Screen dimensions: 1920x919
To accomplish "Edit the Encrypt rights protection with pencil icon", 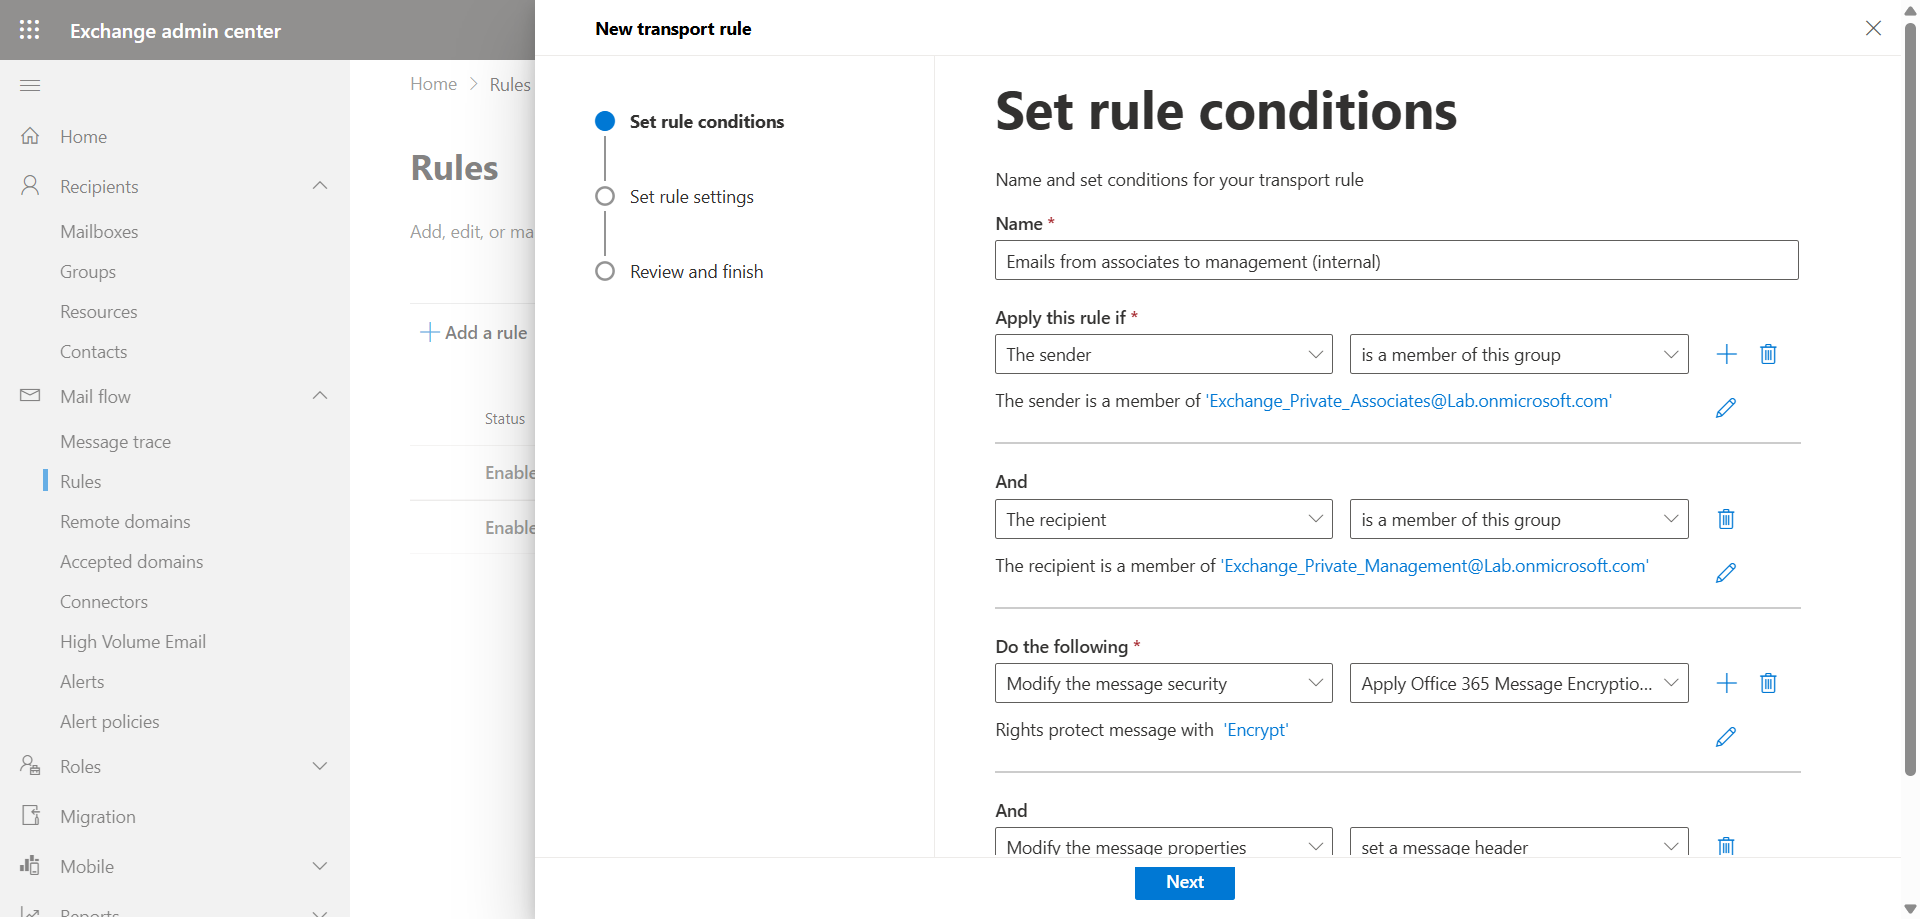I will (1726, 737).
